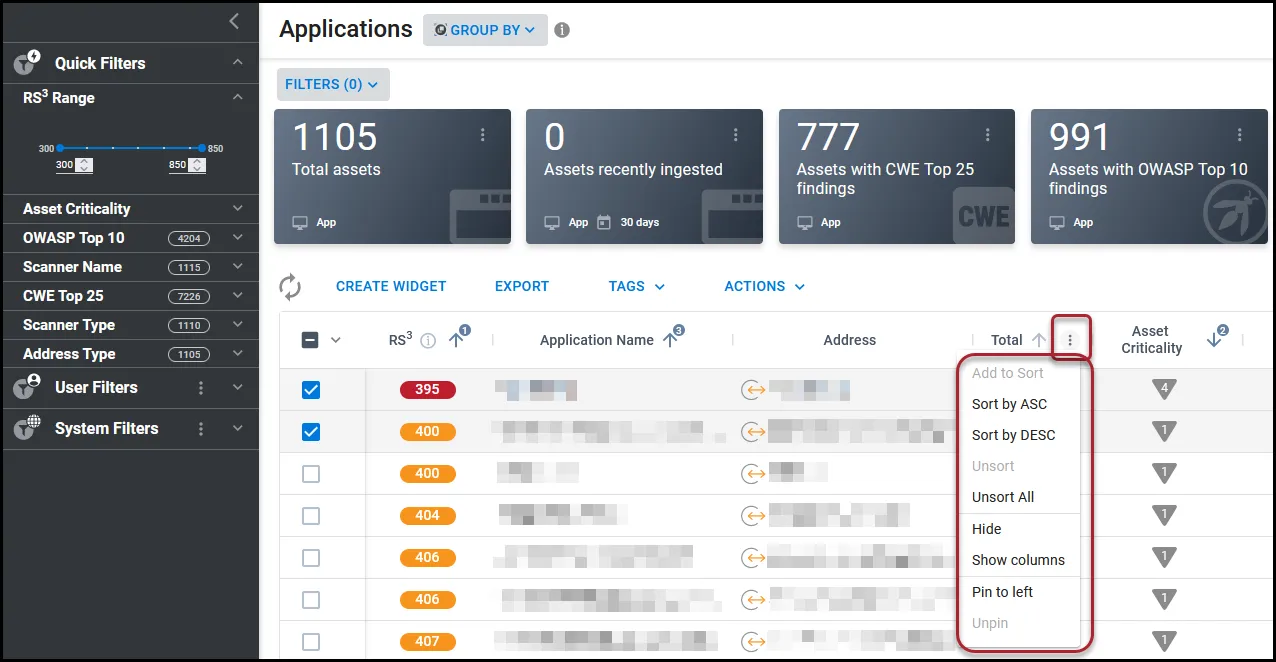Screen dimensions: 1276x662
Task: Click Application Name sort arrow
Action: pyautogui.click(x=671, y=340)
